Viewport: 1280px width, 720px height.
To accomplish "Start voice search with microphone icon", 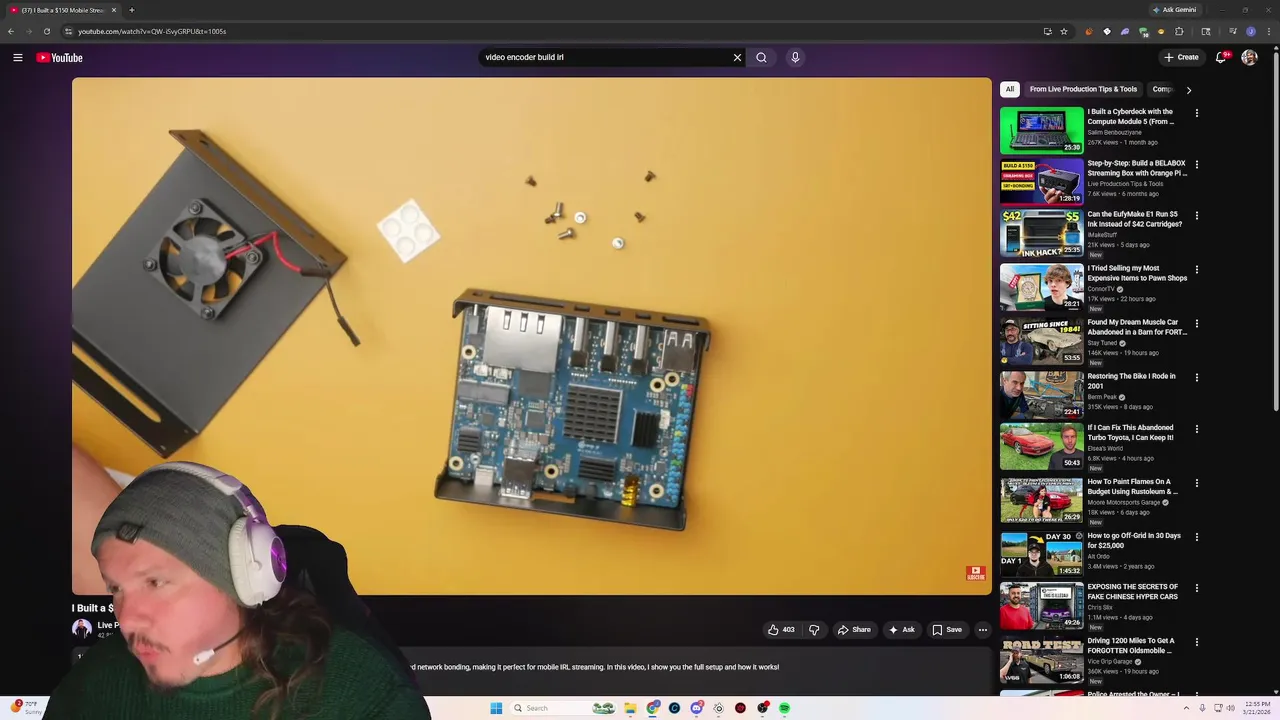I will click(795, 57).
